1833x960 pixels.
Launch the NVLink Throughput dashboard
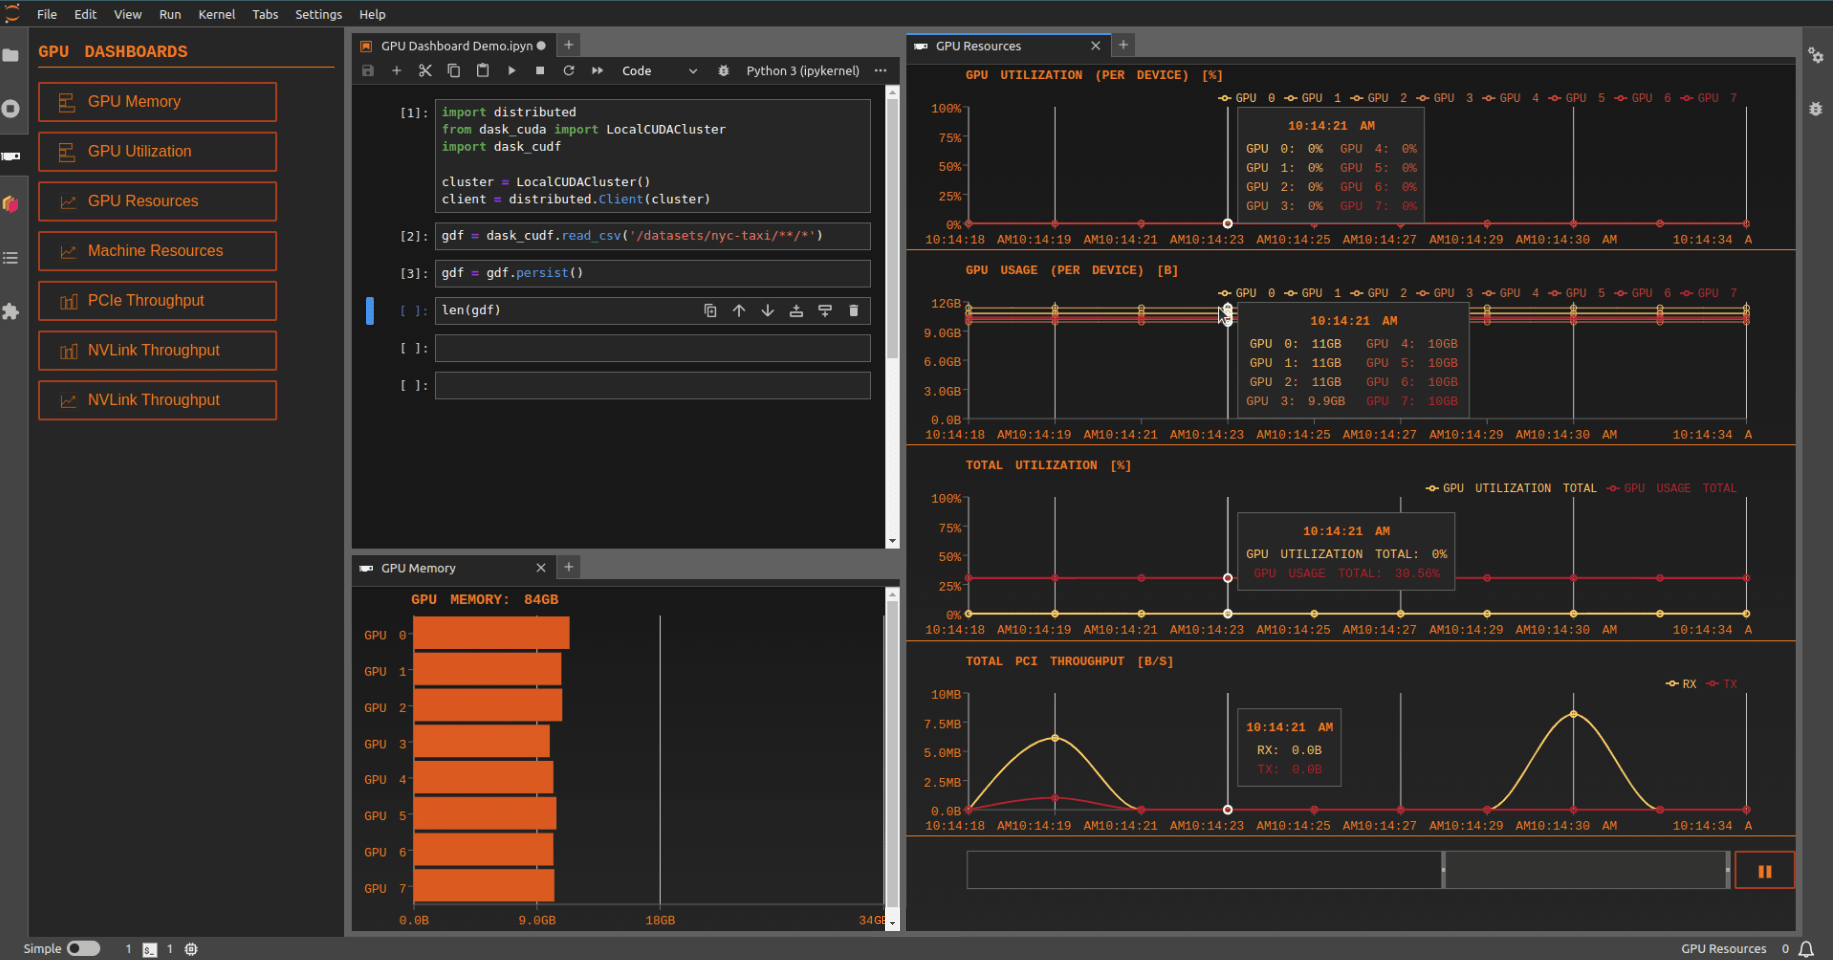(157, 350)
